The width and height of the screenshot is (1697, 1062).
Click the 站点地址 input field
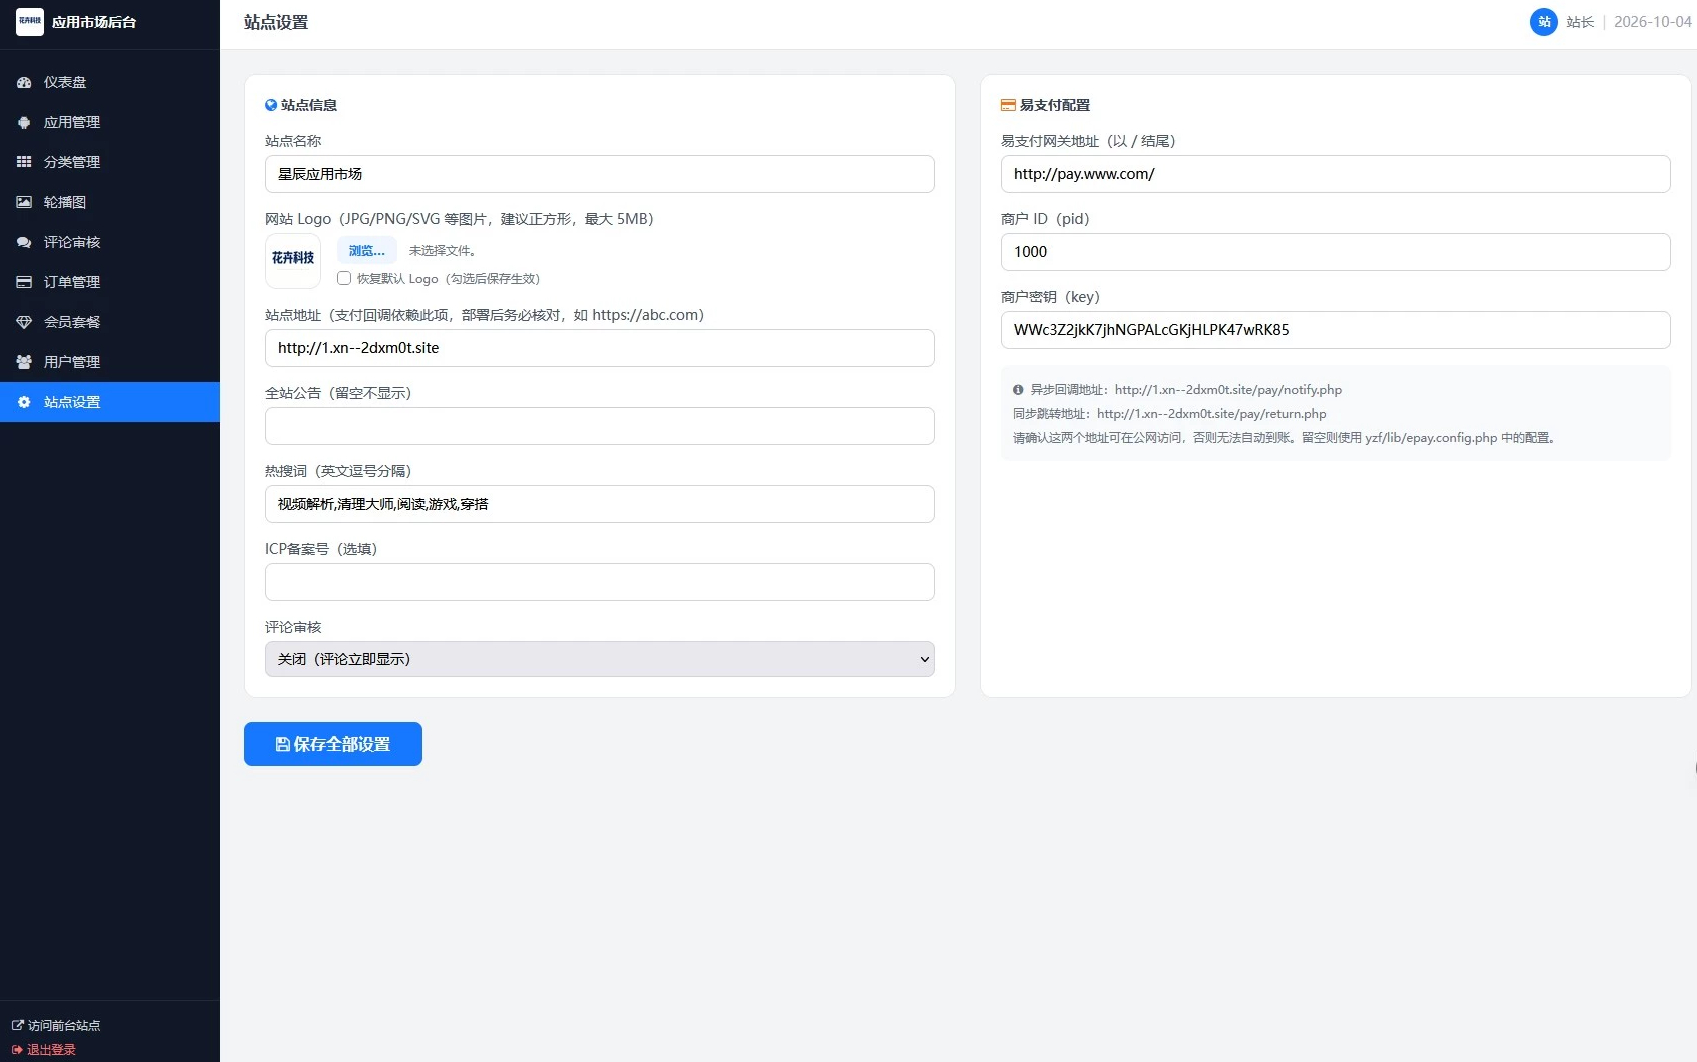pos(600,348)
